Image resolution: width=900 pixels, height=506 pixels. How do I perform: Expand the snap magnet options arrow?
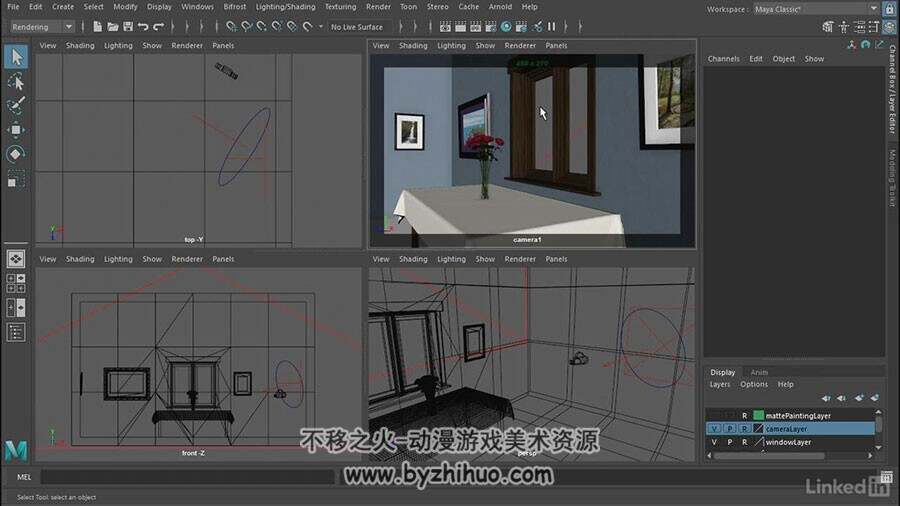pos(320,26)
